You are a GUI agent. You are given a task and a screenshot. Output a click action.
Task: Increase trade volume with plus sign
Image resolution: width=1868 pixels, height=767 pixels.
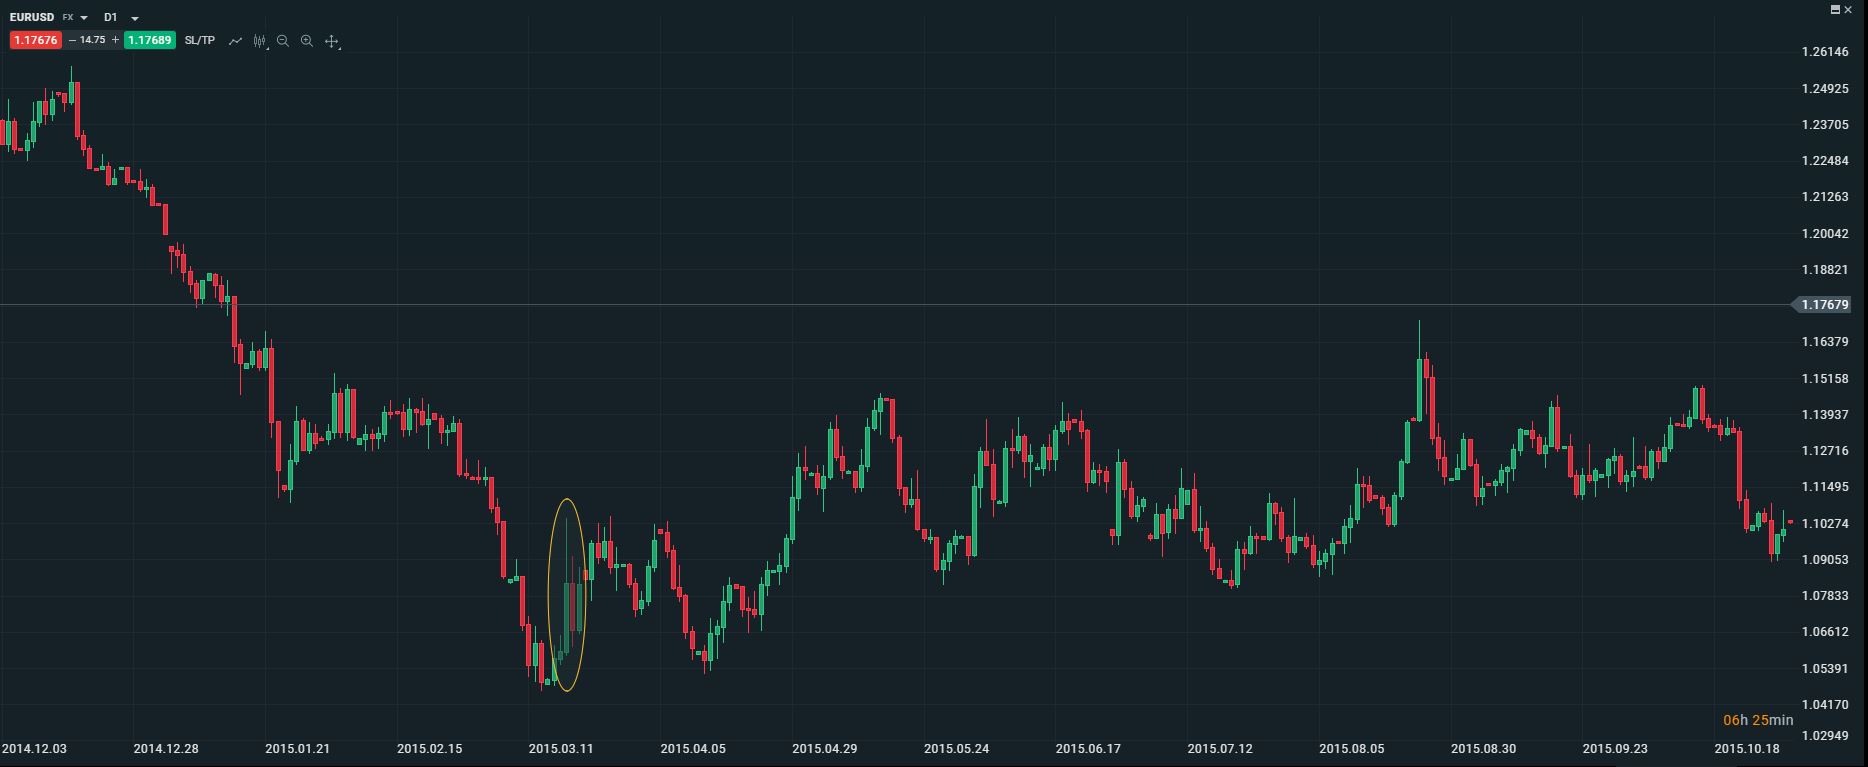[x=116, y=40]
